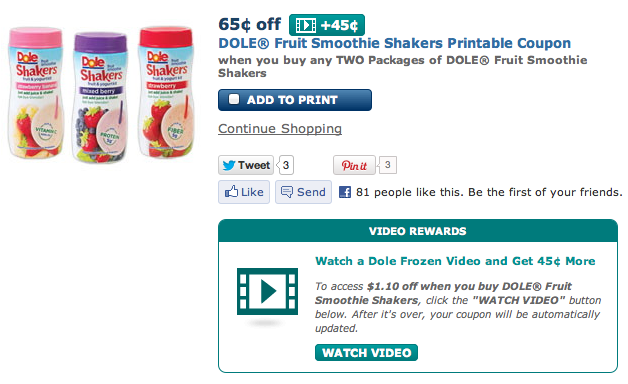This screenshot has height=384, width=628.
Task: Check the Add to Print checkbox
Action: click(234, 99)
